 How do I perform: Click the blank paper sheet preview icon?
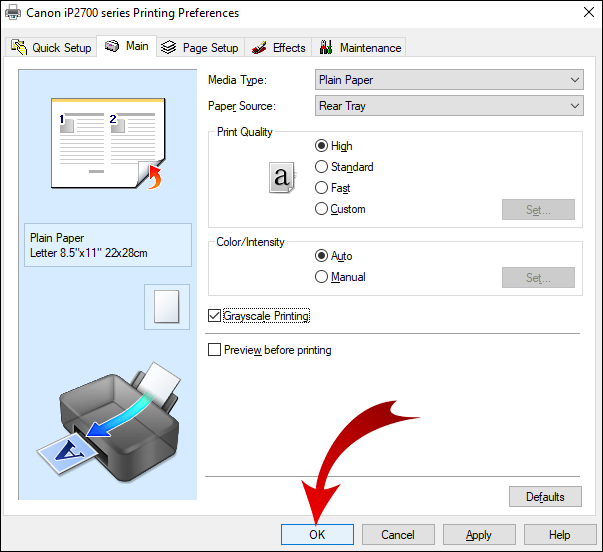pos(167,307)
